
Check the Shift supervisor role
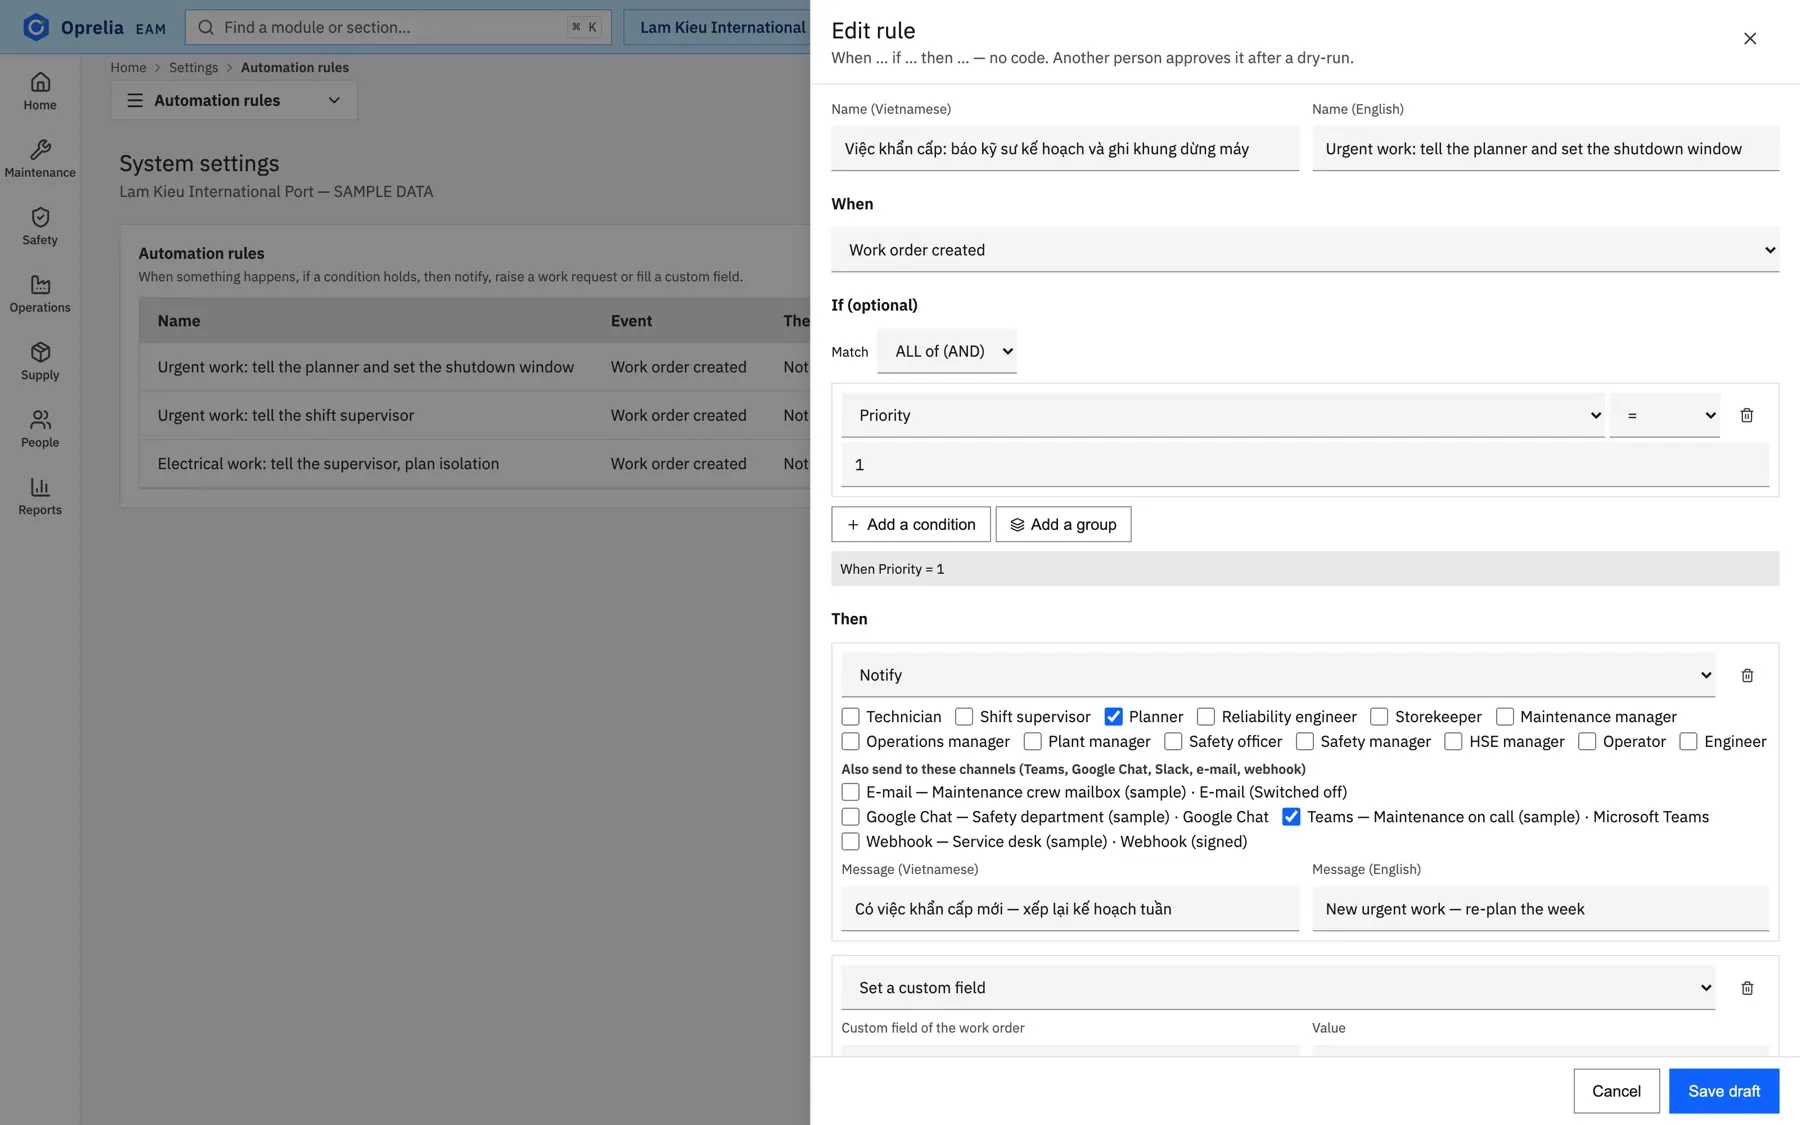point(964,716)
